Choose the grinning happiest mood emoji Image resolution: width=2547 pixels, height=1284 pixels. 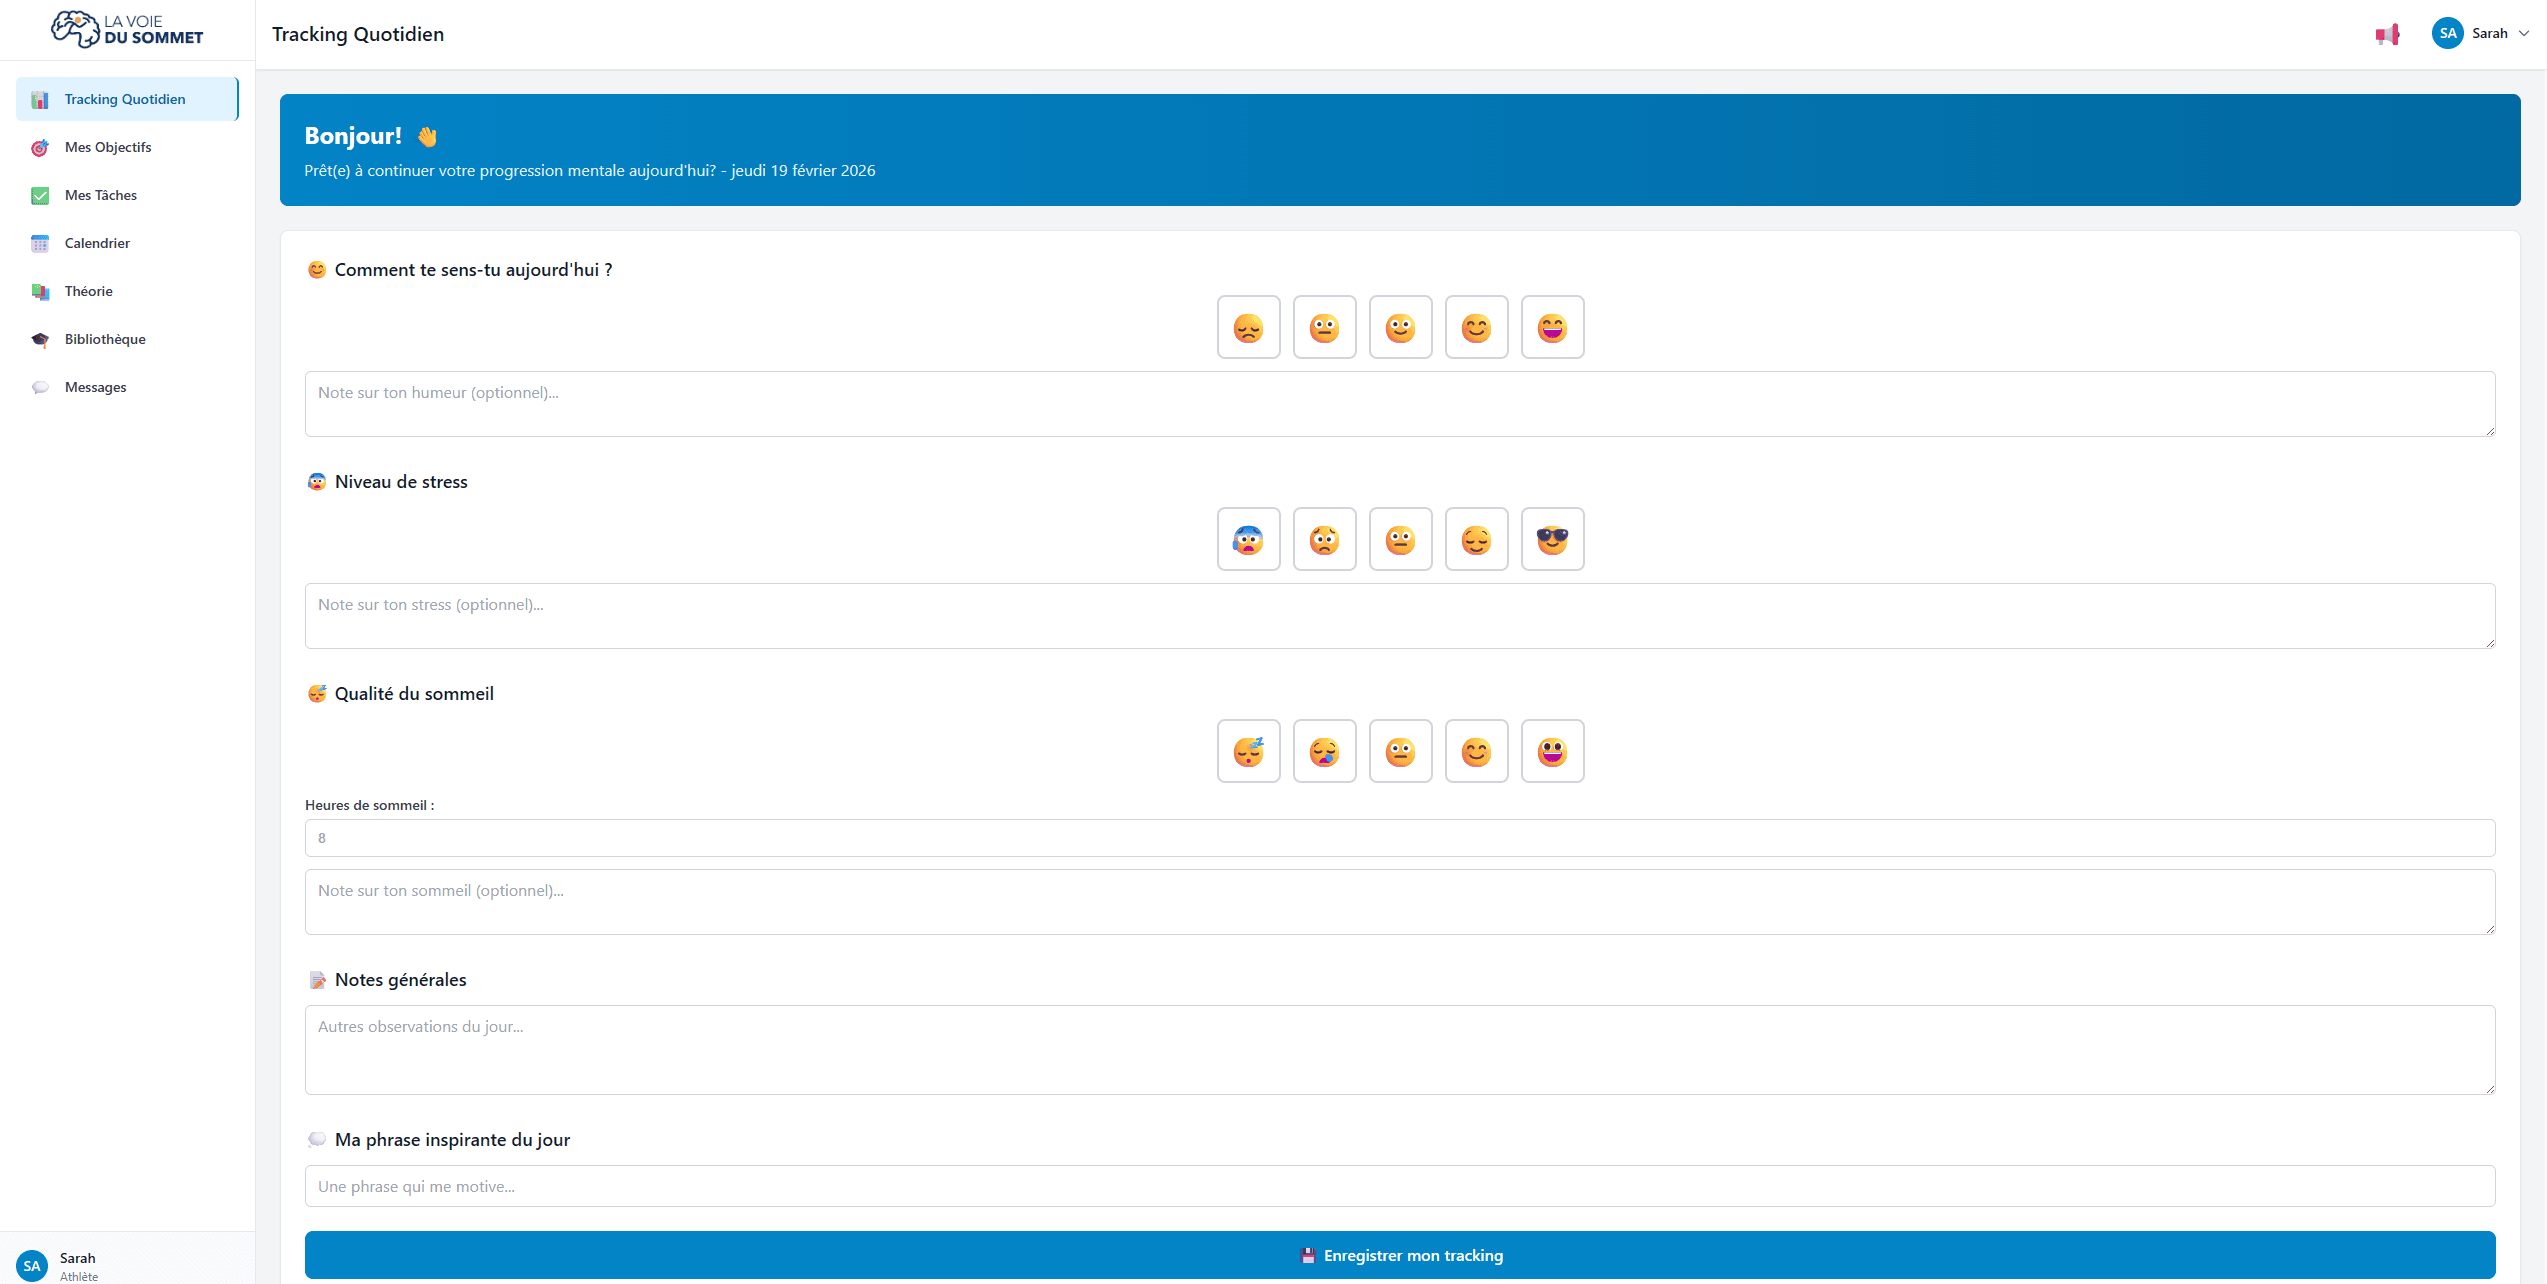pyautogui.click(x=1552, y=328)
